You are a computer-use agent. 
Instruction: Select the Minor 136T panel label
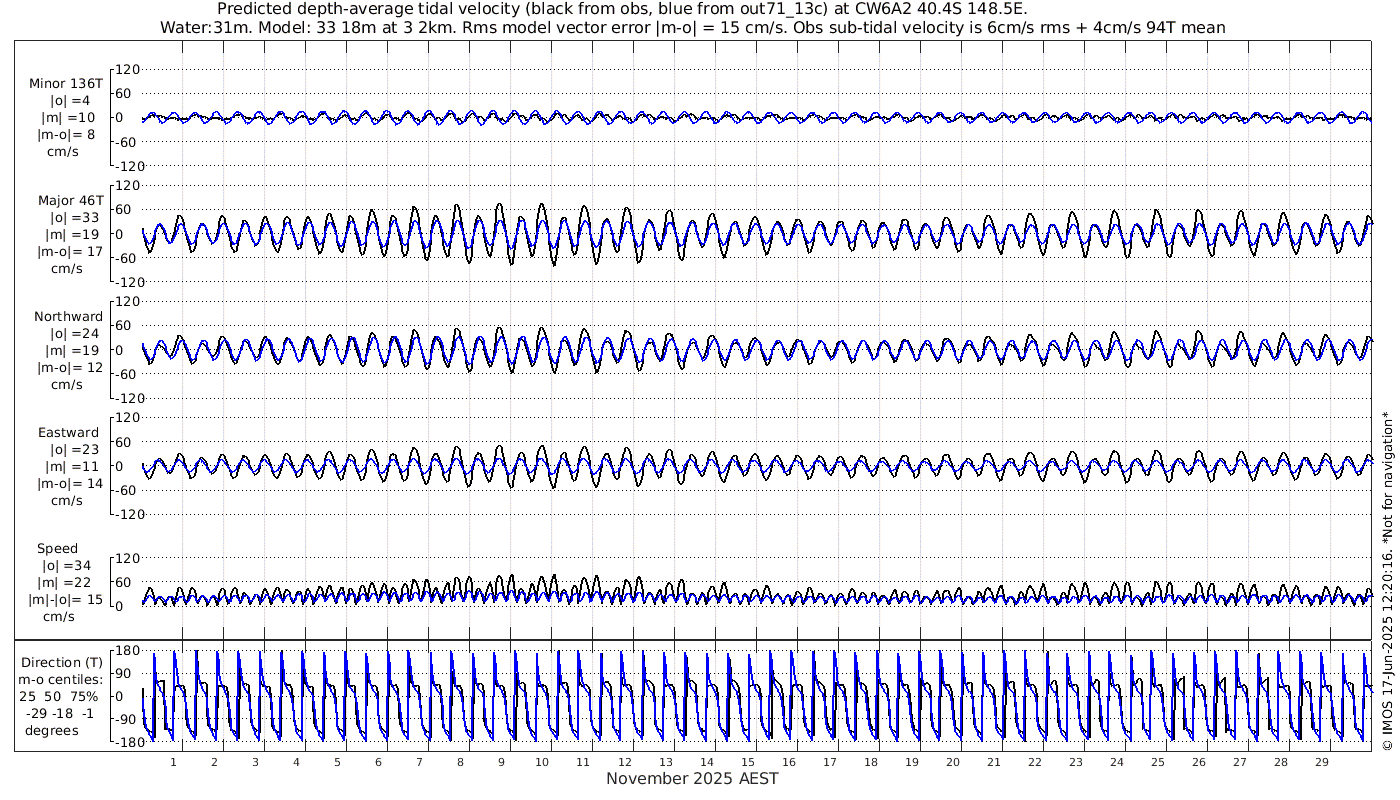[66, 84]
